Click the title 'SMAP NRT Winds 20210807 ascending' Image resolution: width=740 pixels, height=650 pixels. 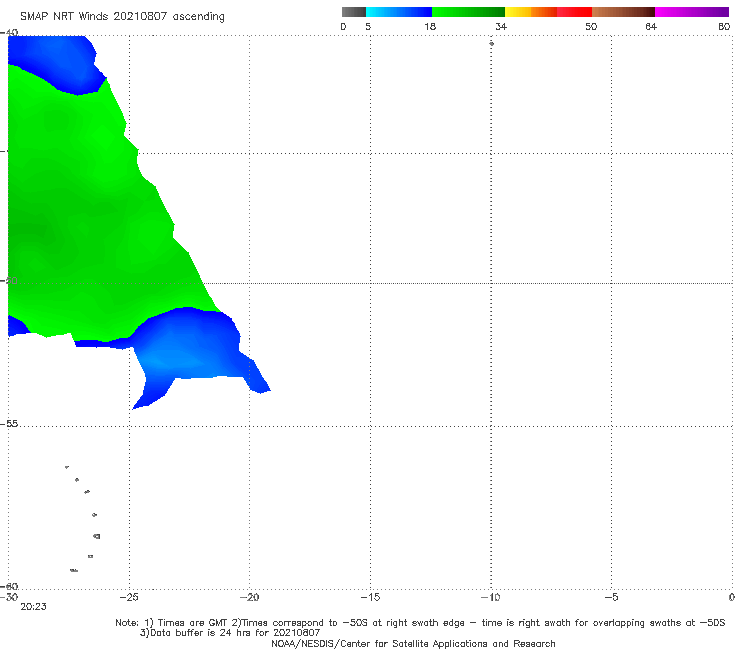(122, 16)
